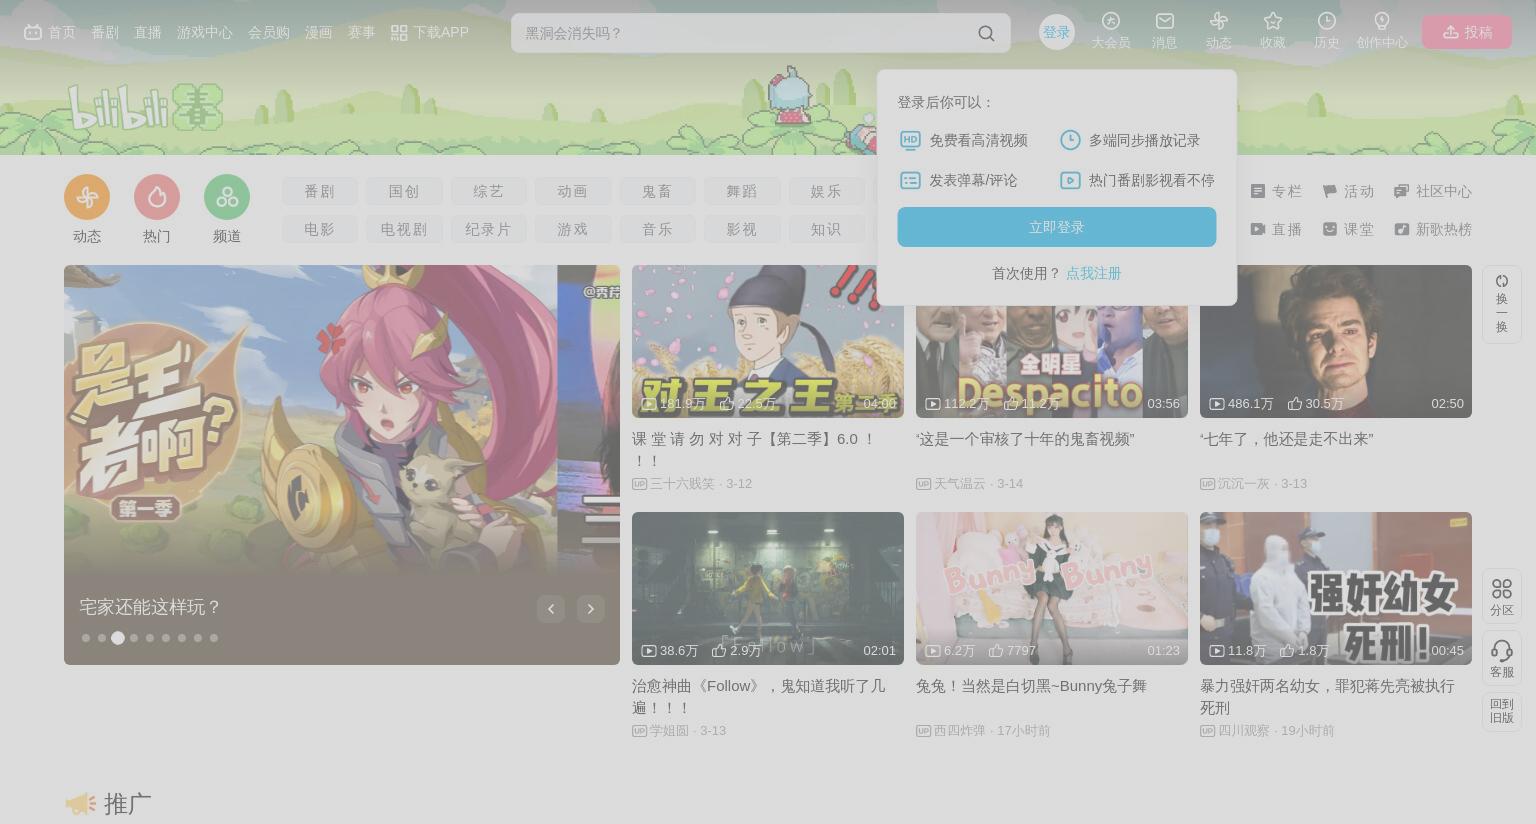Open 会员购 in top navigation

269,32
